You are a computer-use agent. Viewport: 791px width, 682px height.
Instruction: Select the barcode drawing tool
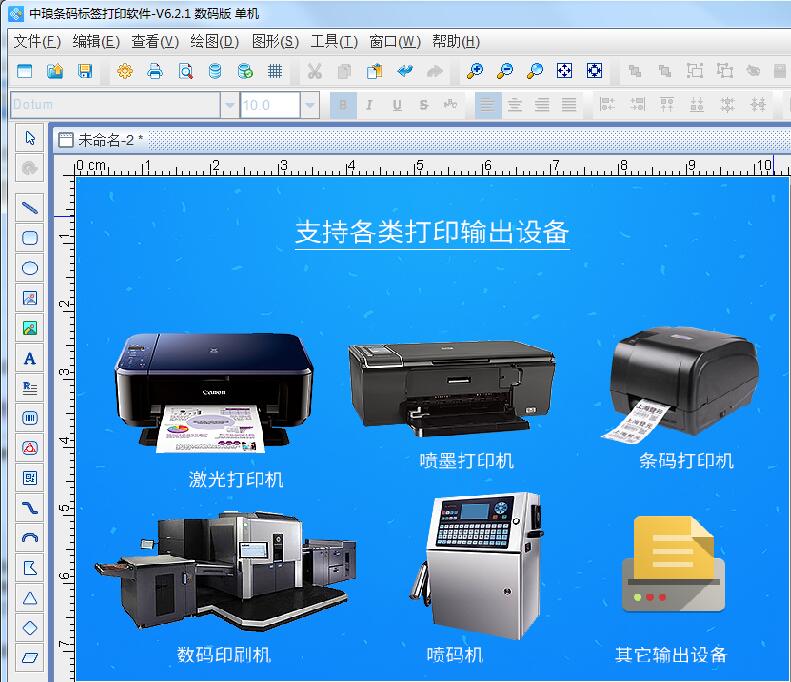(30, 418)
